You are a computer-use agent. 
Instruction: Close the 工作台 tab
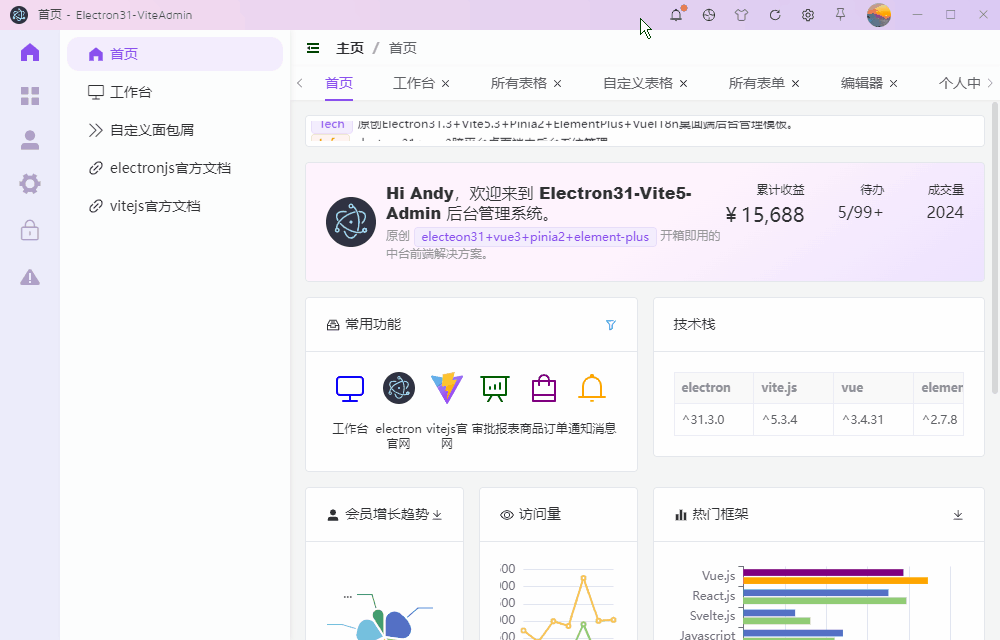445,84
